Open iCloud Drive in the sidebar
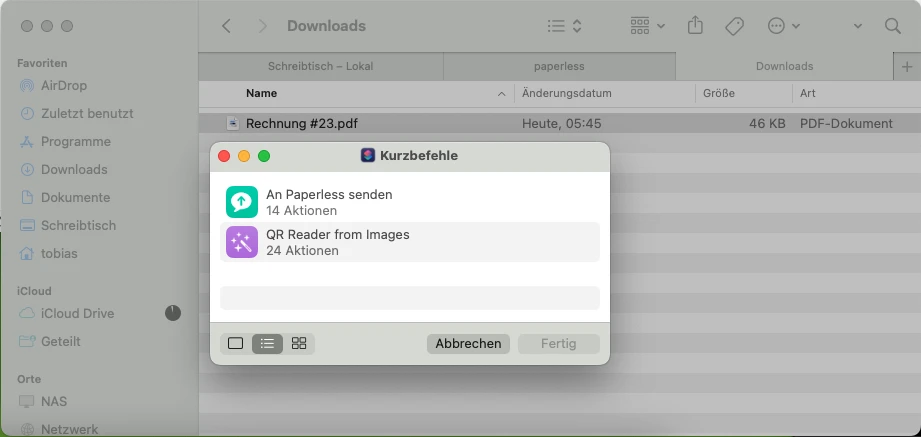 tap(67, 314)
